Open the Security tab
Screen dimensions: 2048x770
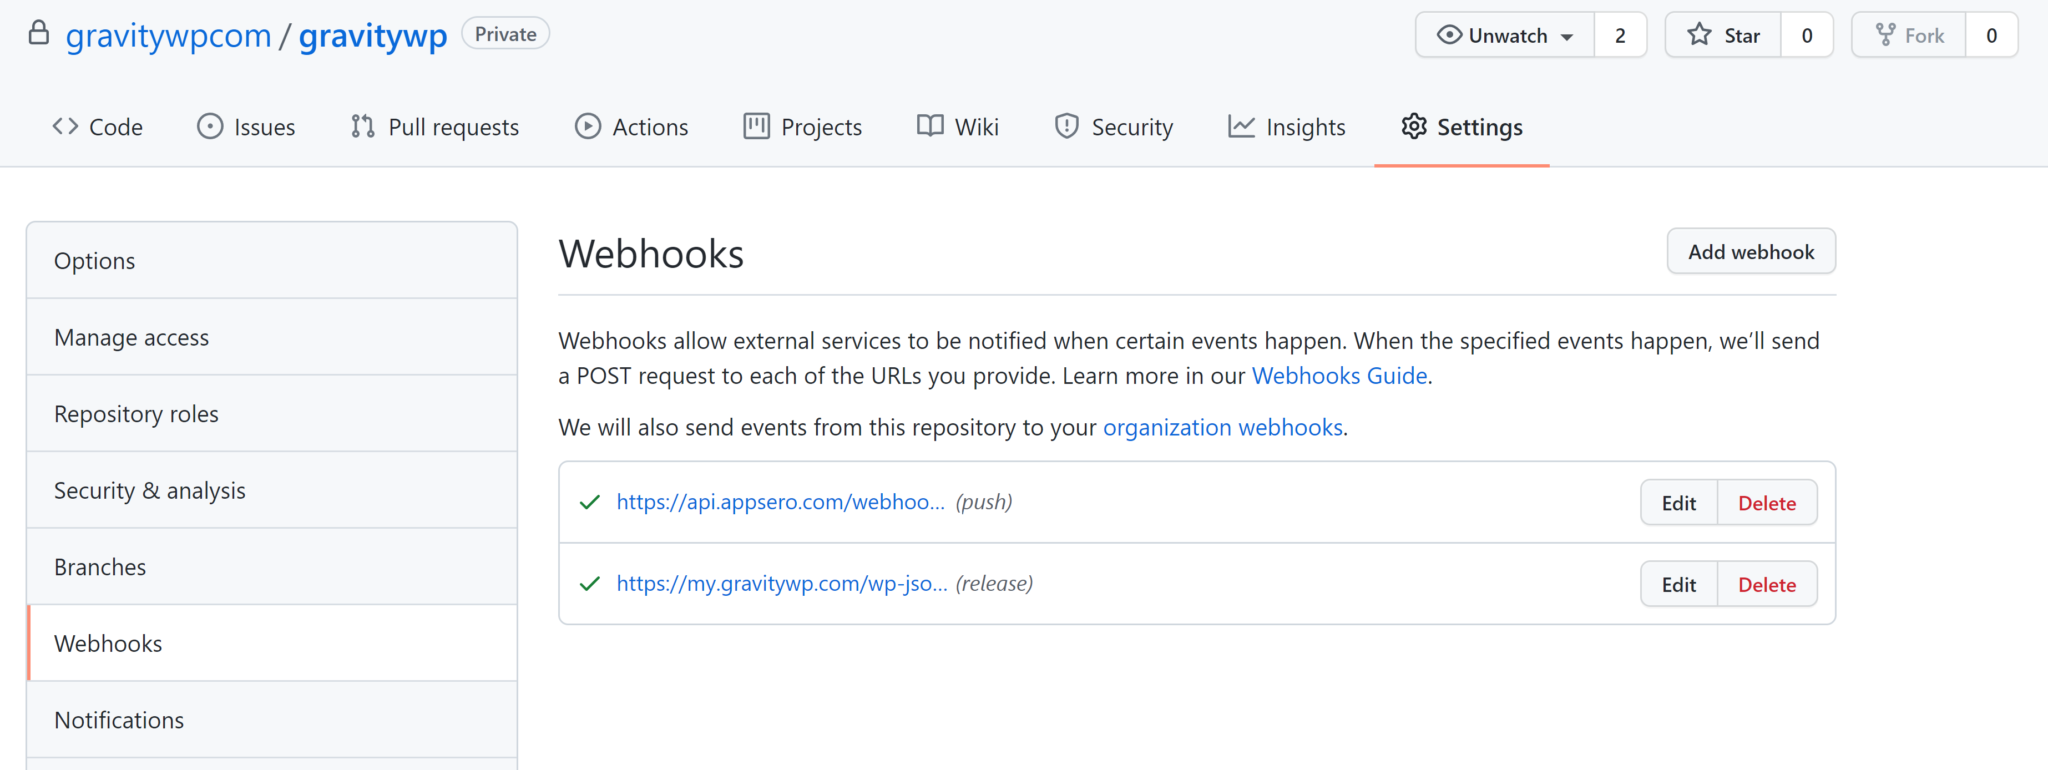1113,127
